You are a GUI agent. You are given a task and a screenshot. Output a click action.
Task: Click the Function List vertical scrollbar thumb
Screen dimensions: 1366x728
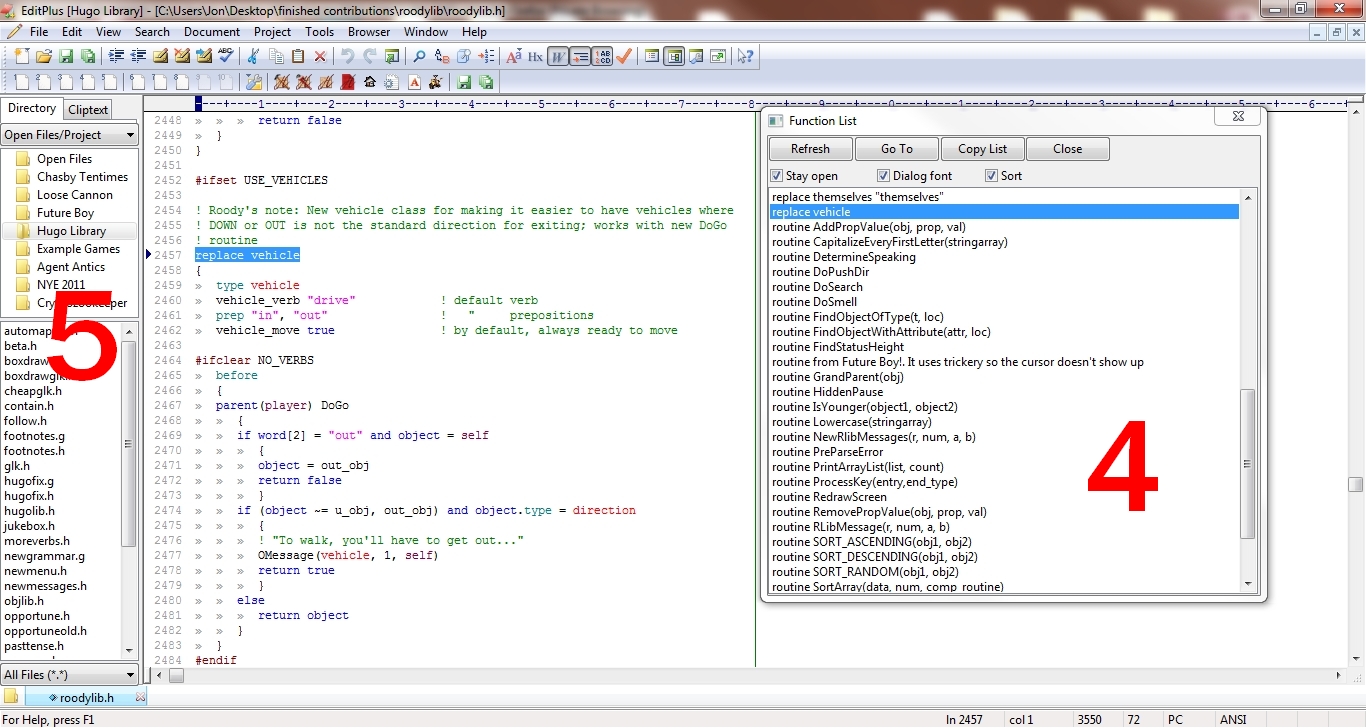[x=1247, y=464]
